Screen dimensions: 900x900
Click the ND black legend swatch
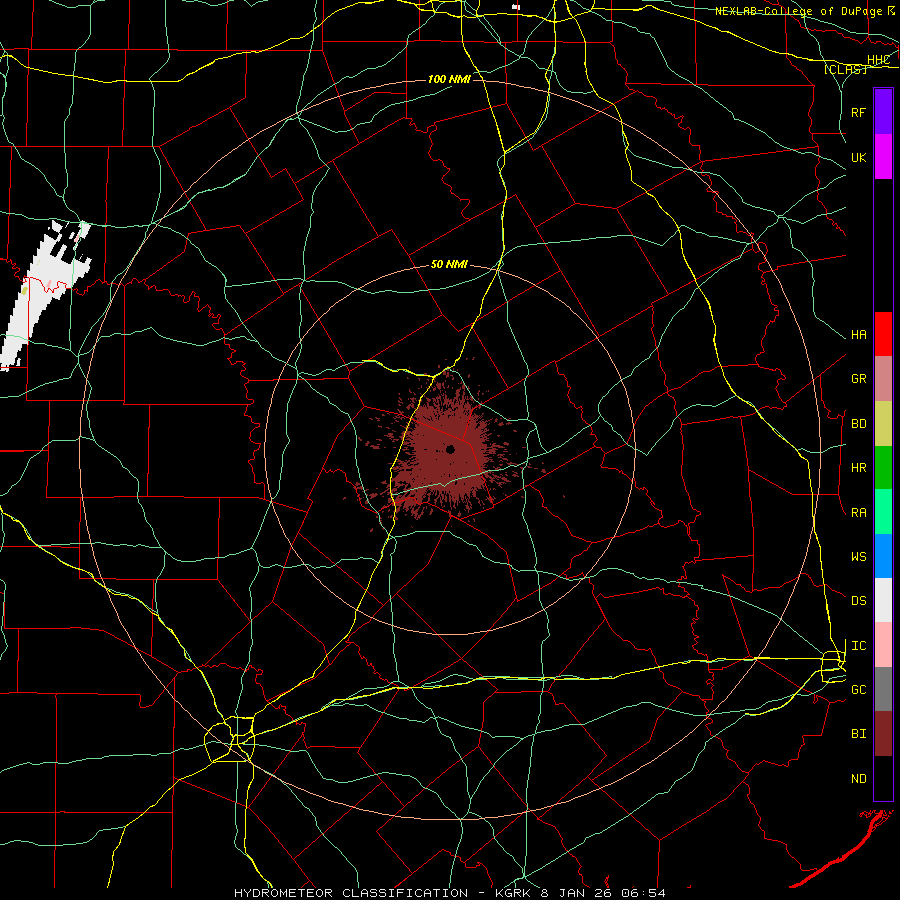coord(883,778)
